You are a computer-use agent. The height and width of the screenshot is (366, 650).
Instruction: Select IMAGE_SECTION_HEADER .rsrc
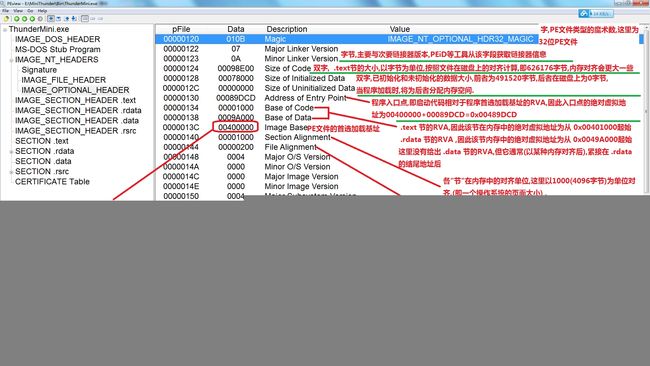pyautogui.click(x=75, y=131)
